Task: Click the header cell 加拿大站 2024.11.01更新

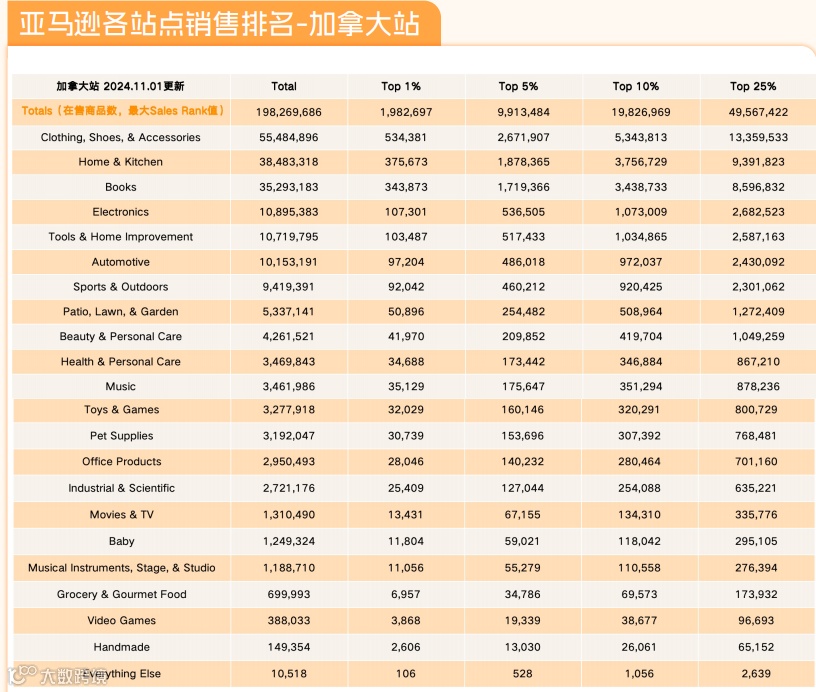Action: pyautogui.click(x=120, y=86)
